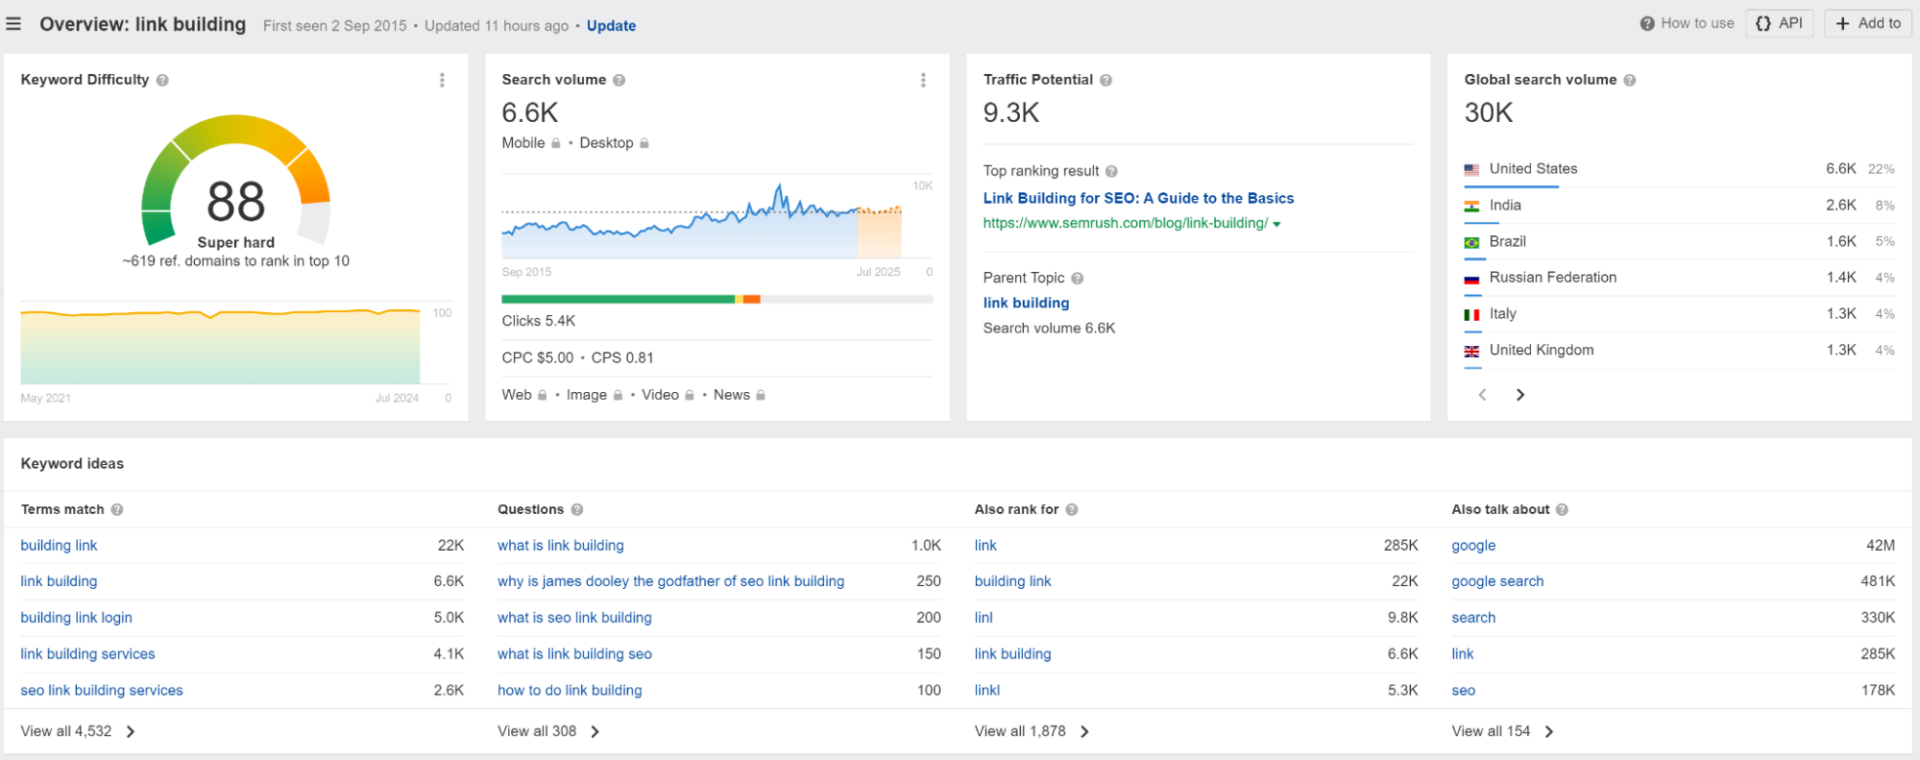Screen dimensions: 1920x760
Task: Click the Keyword Difficulty gauge 88
Action: pyautogui.click(x=236, y=181)
